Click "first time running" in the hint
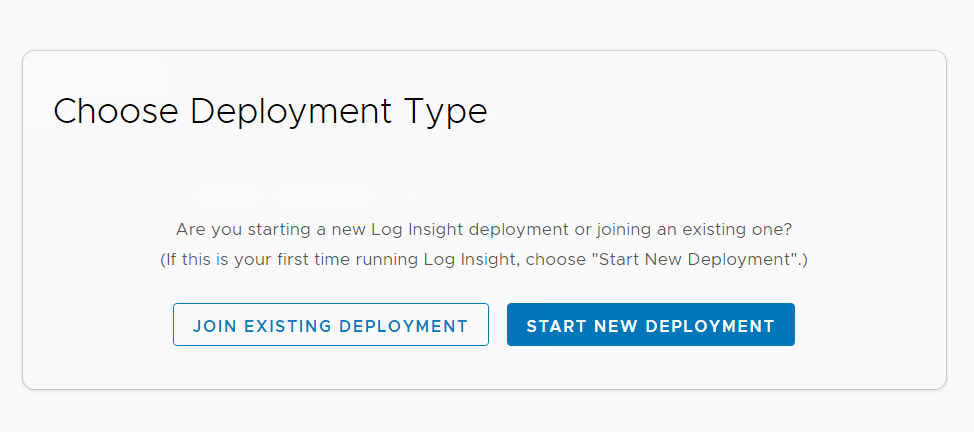Viewport: 974px width, 432px height. point(357,260)
